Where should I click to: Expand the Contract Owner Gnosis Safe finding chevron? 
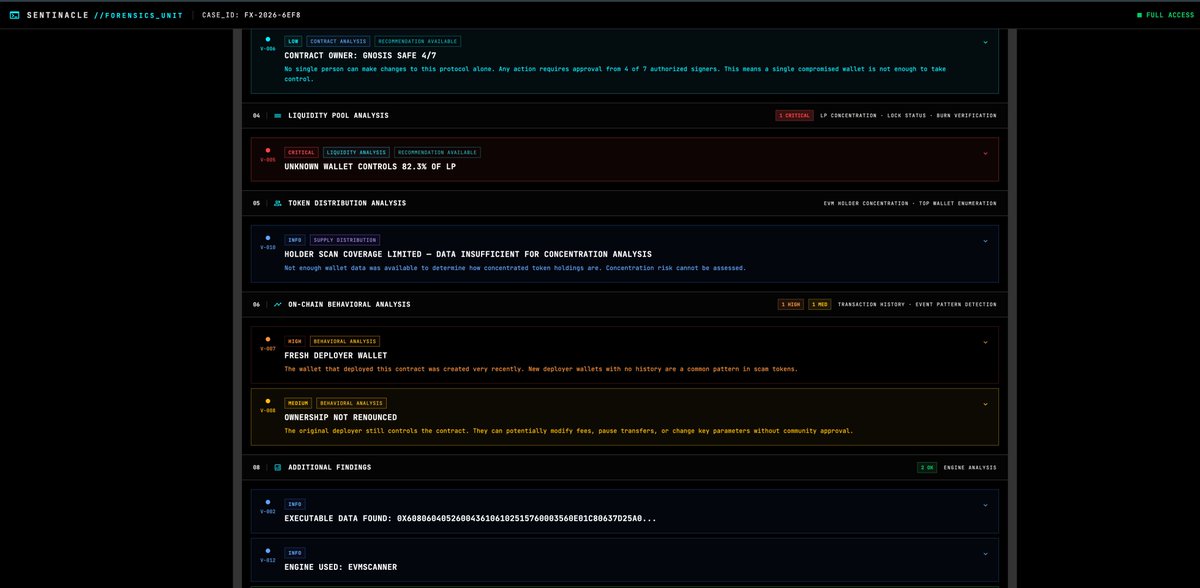(985, 42)
